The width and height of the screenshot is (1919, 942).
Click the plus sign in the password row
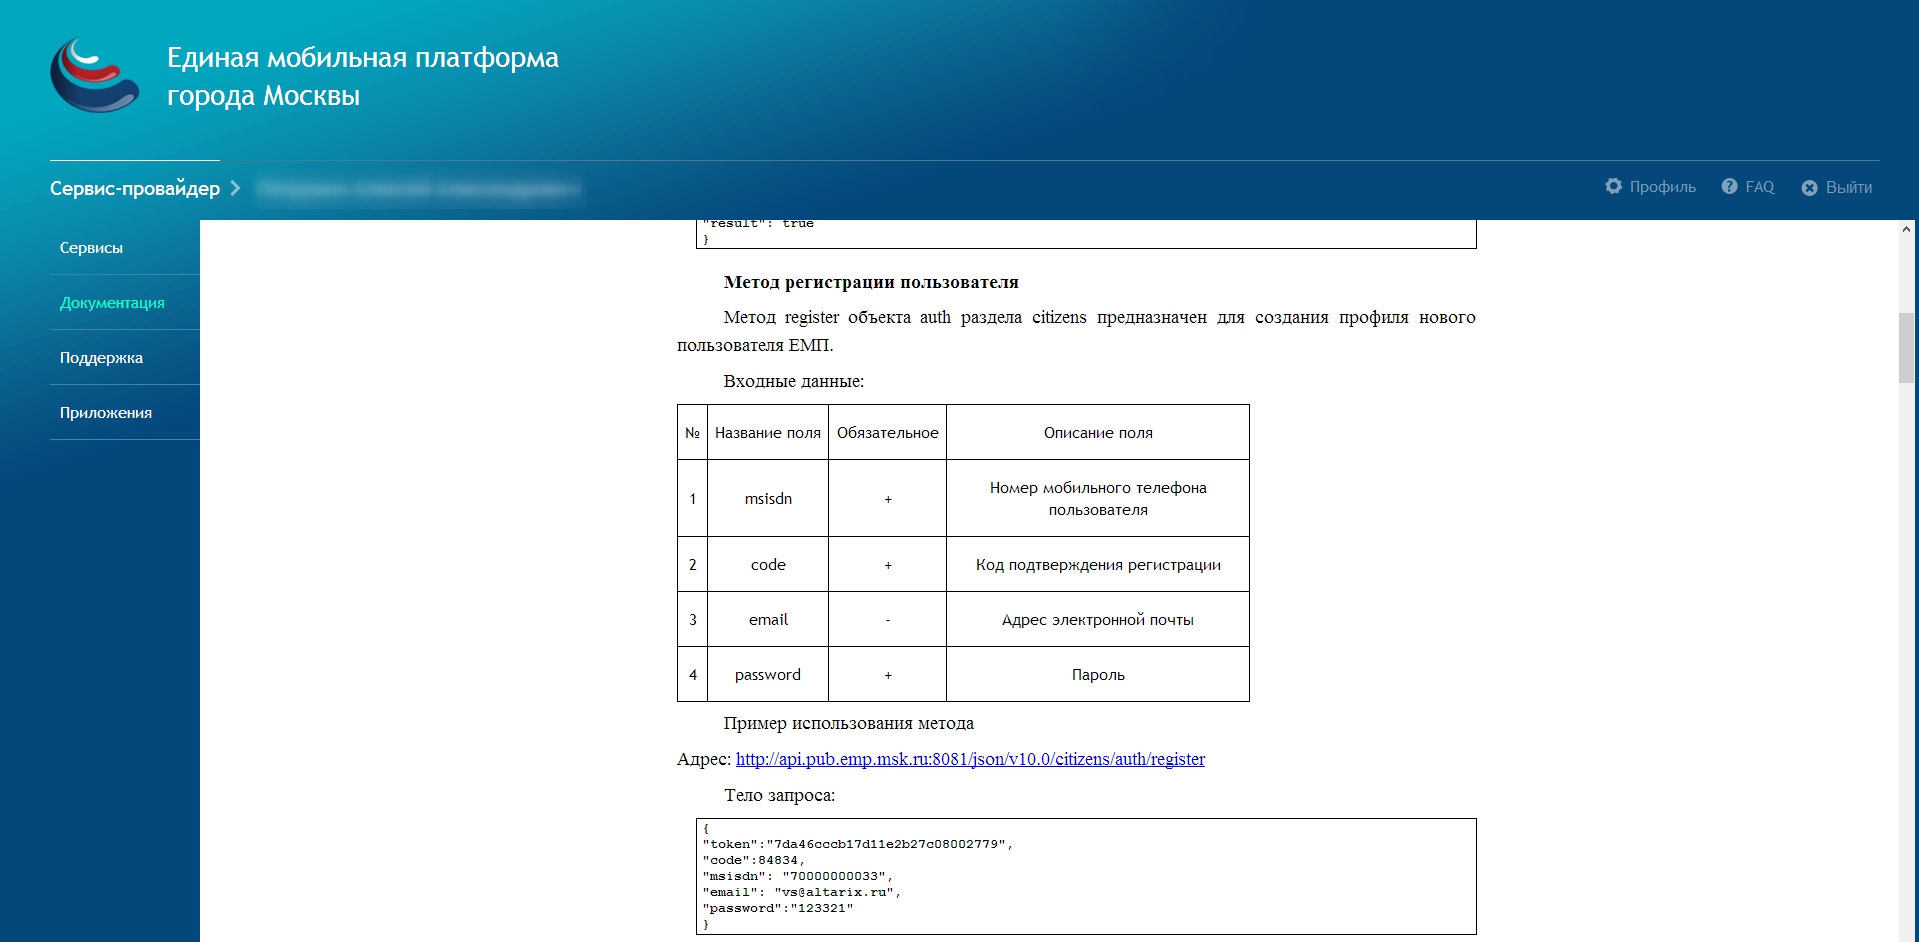887,675
